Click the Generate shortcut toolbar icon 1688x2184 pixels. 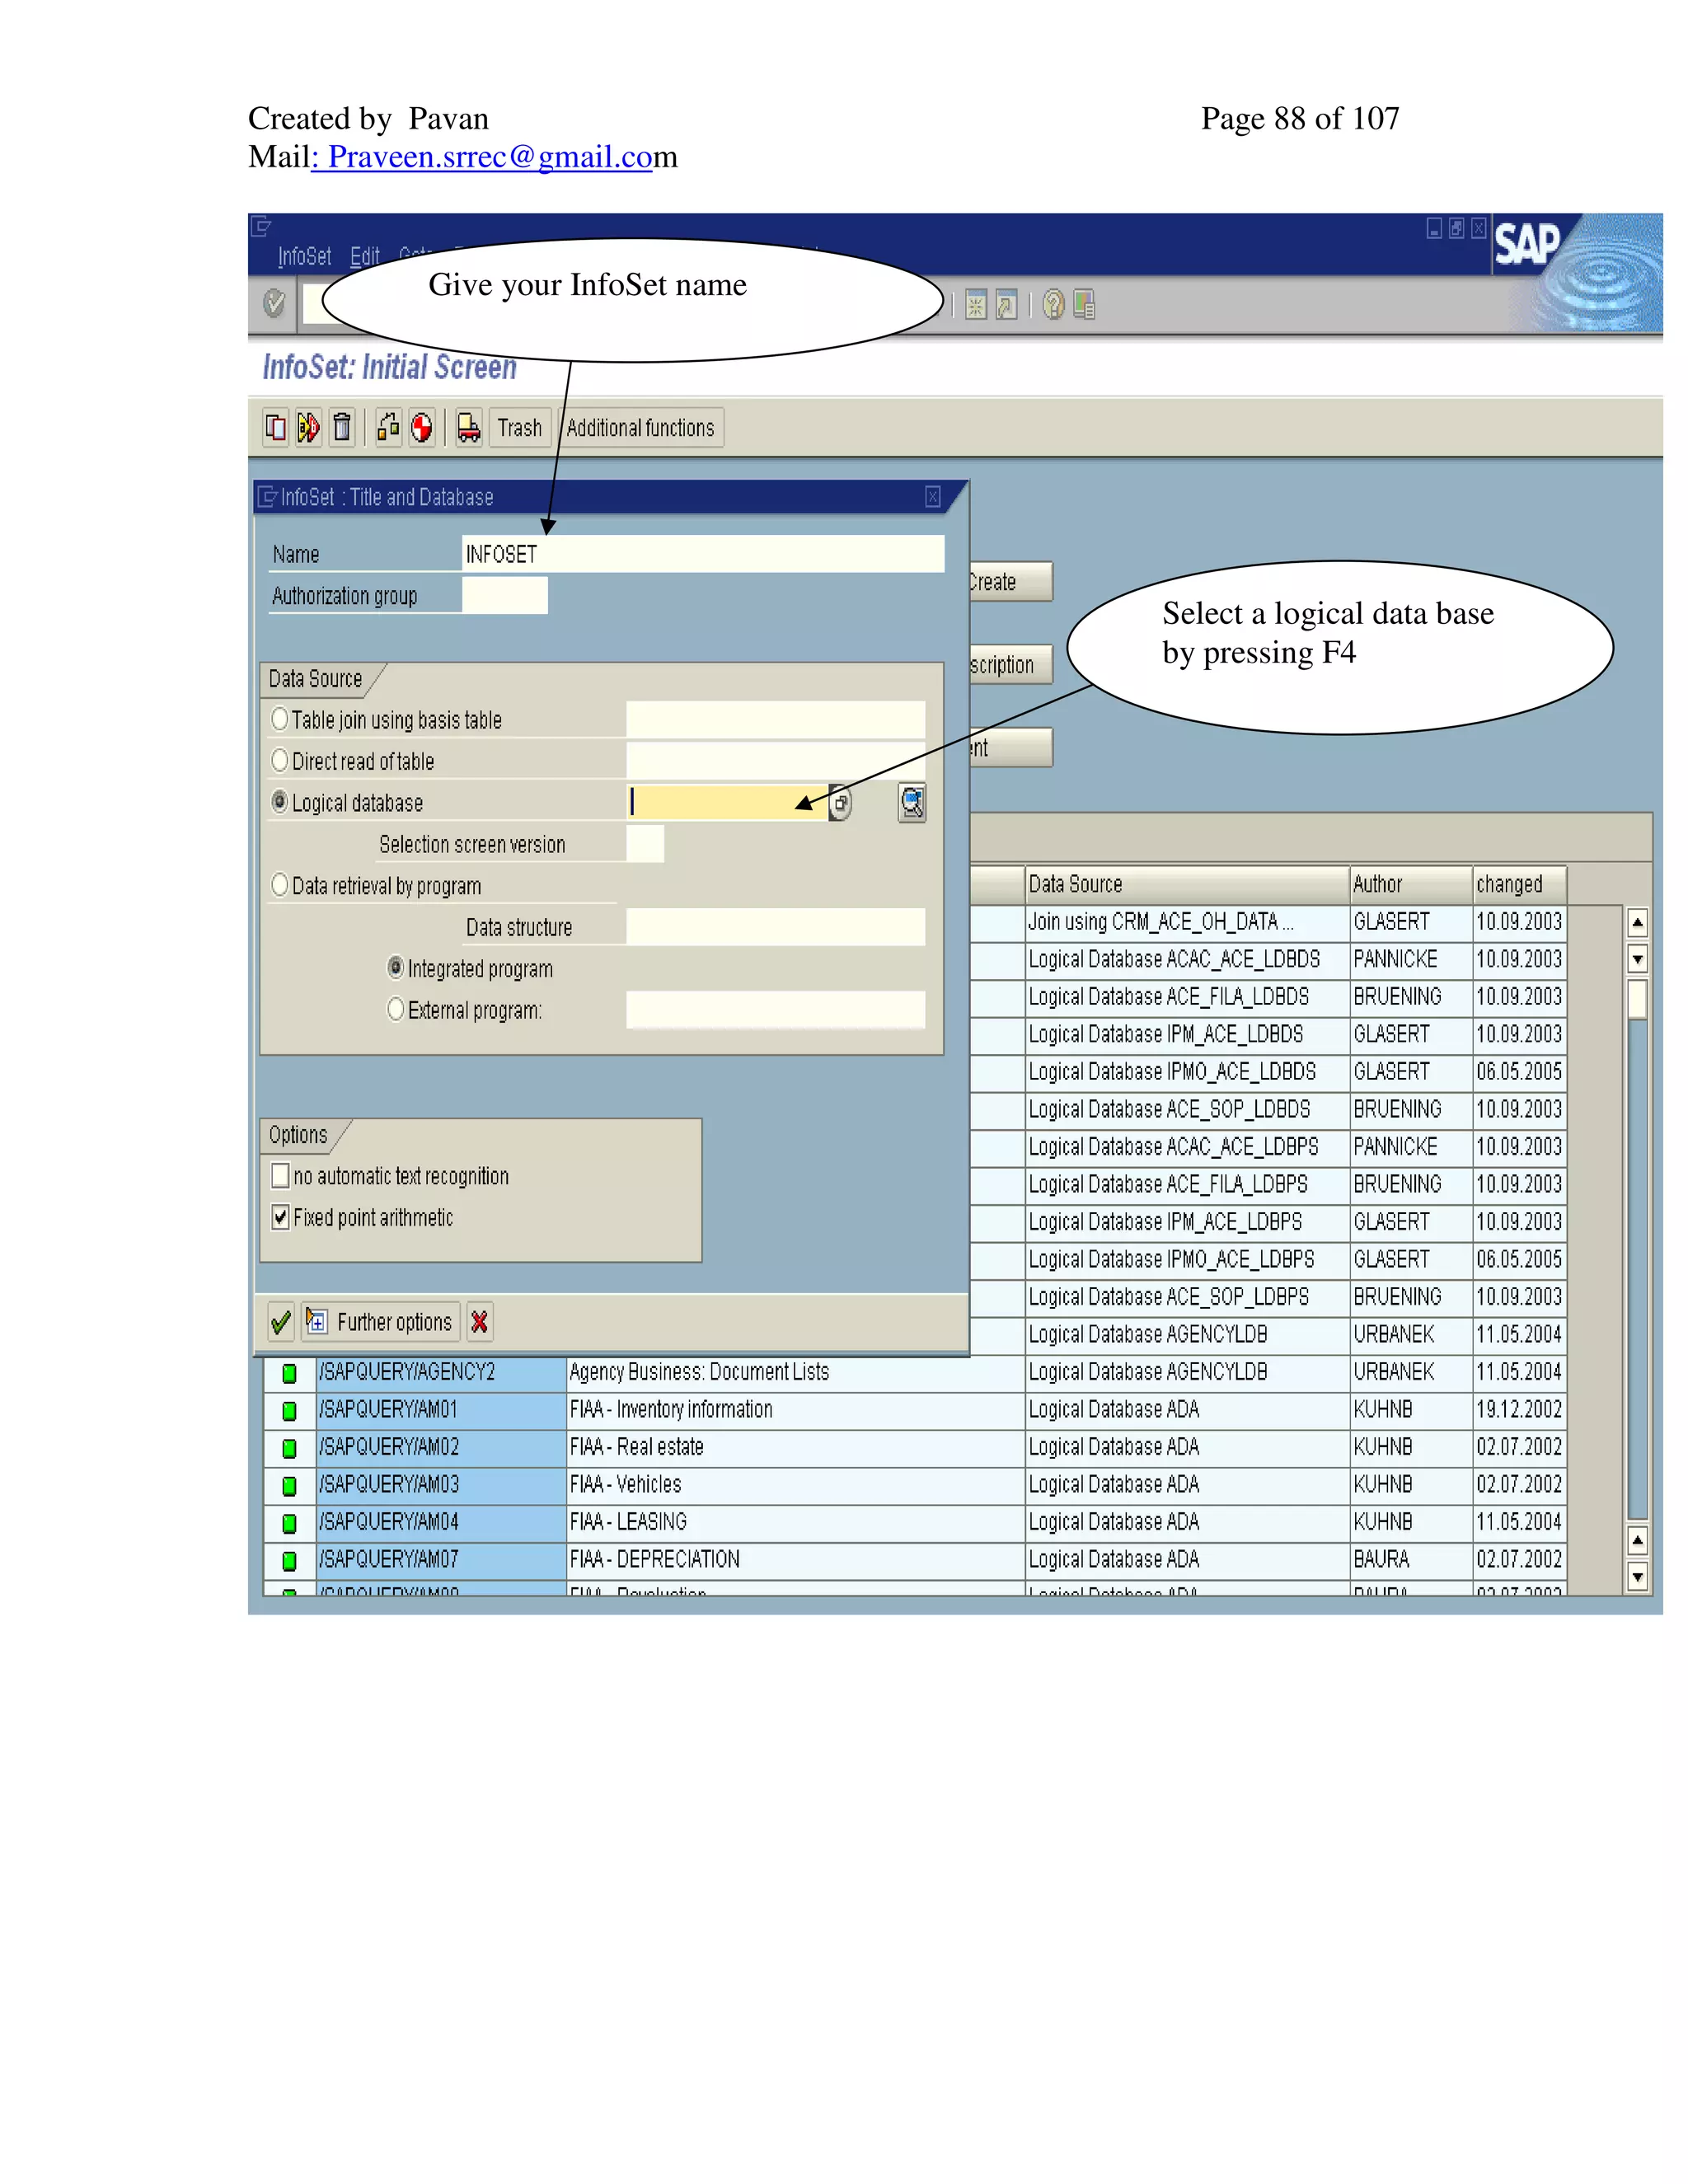pos(1007,304)
